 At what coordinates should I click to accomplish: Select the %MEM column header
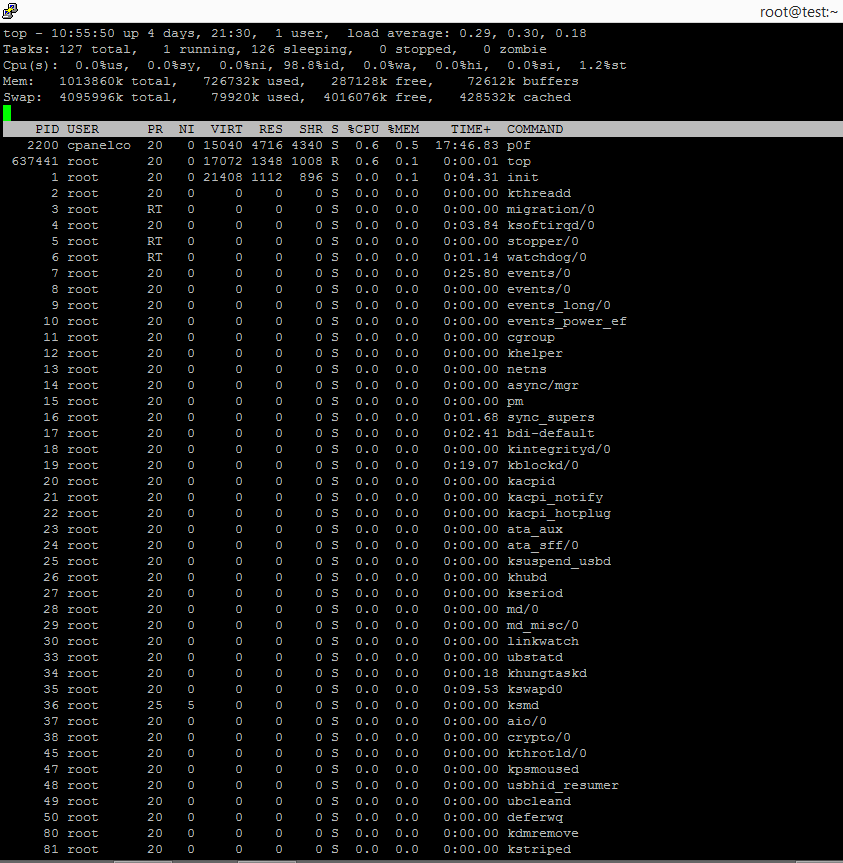click(403, 129)
